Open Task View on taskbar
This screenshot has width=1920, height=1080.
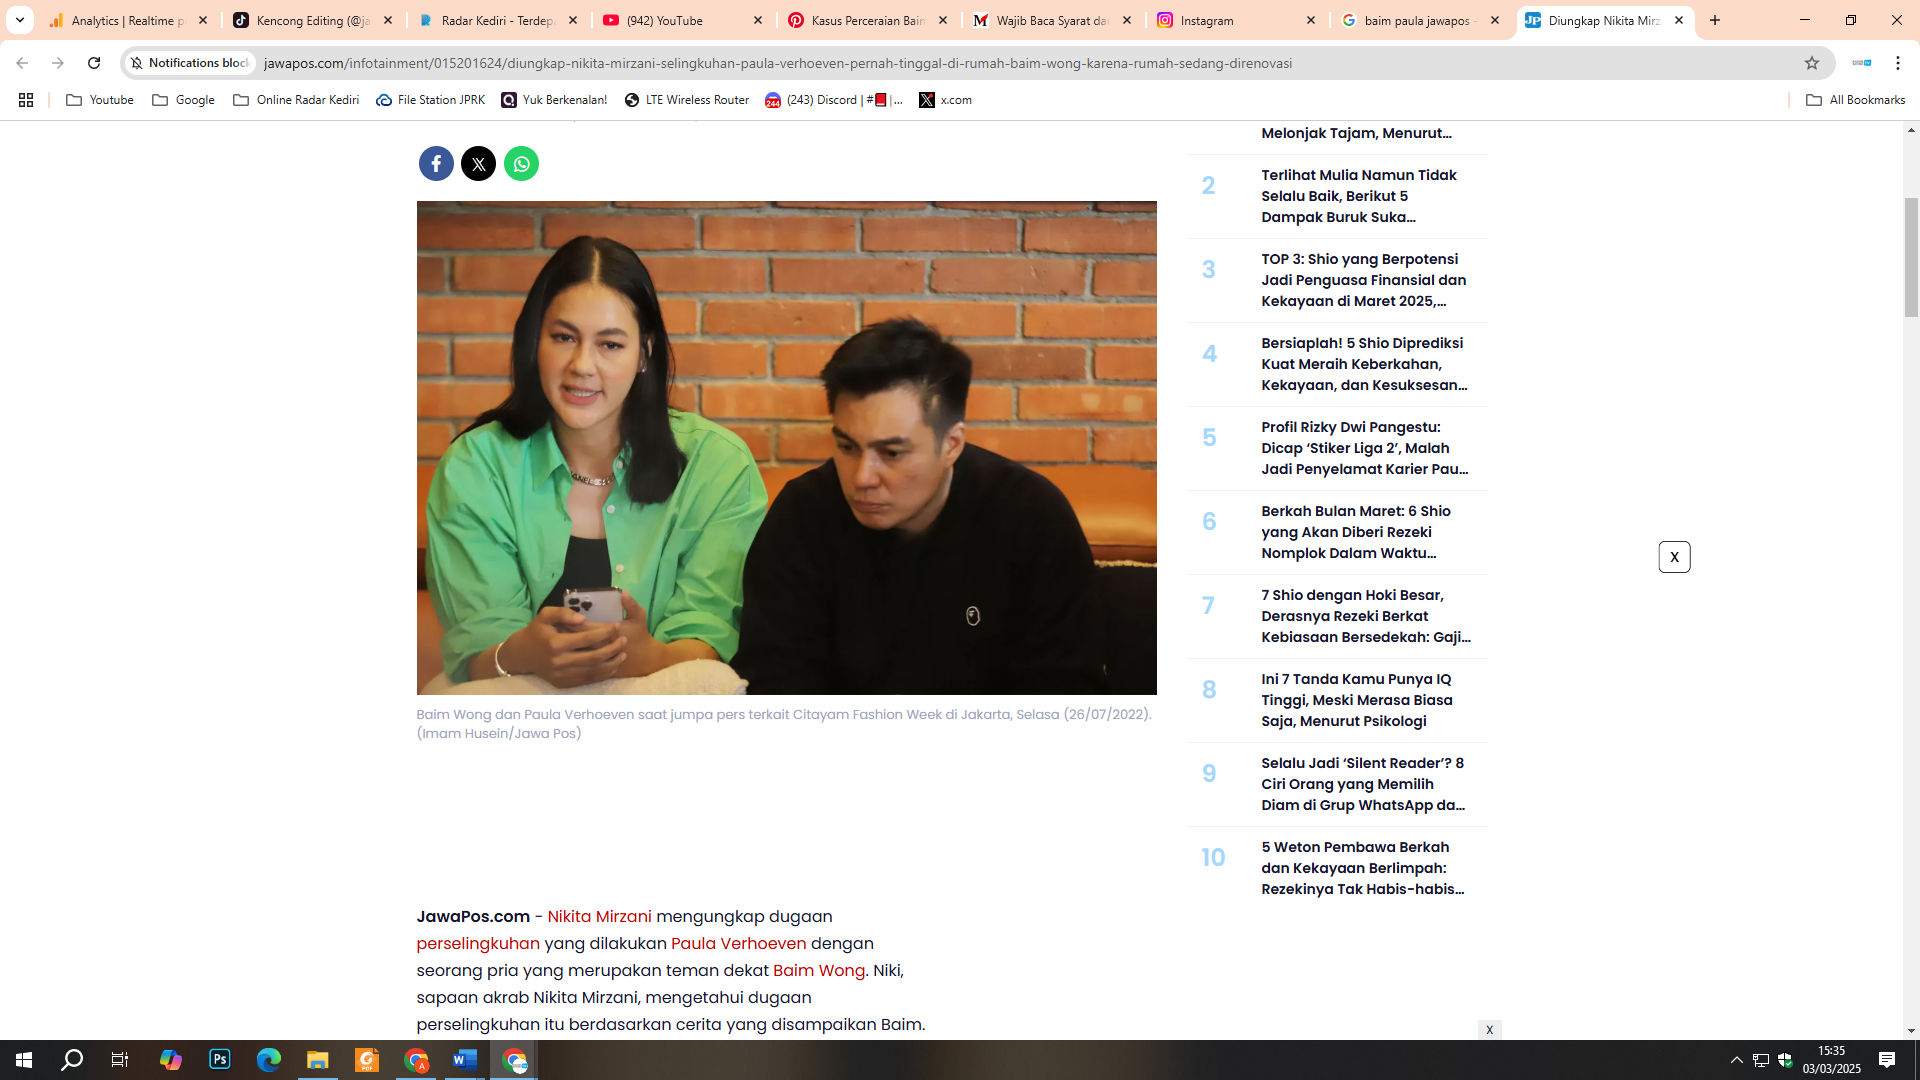tap(120, 1060)
